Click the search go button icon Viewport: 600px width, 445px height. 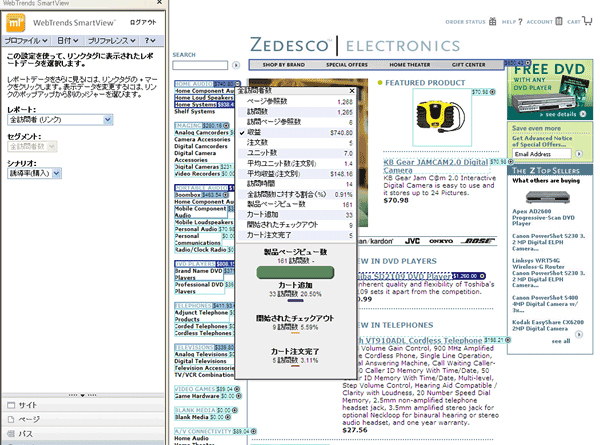[236, 65]
